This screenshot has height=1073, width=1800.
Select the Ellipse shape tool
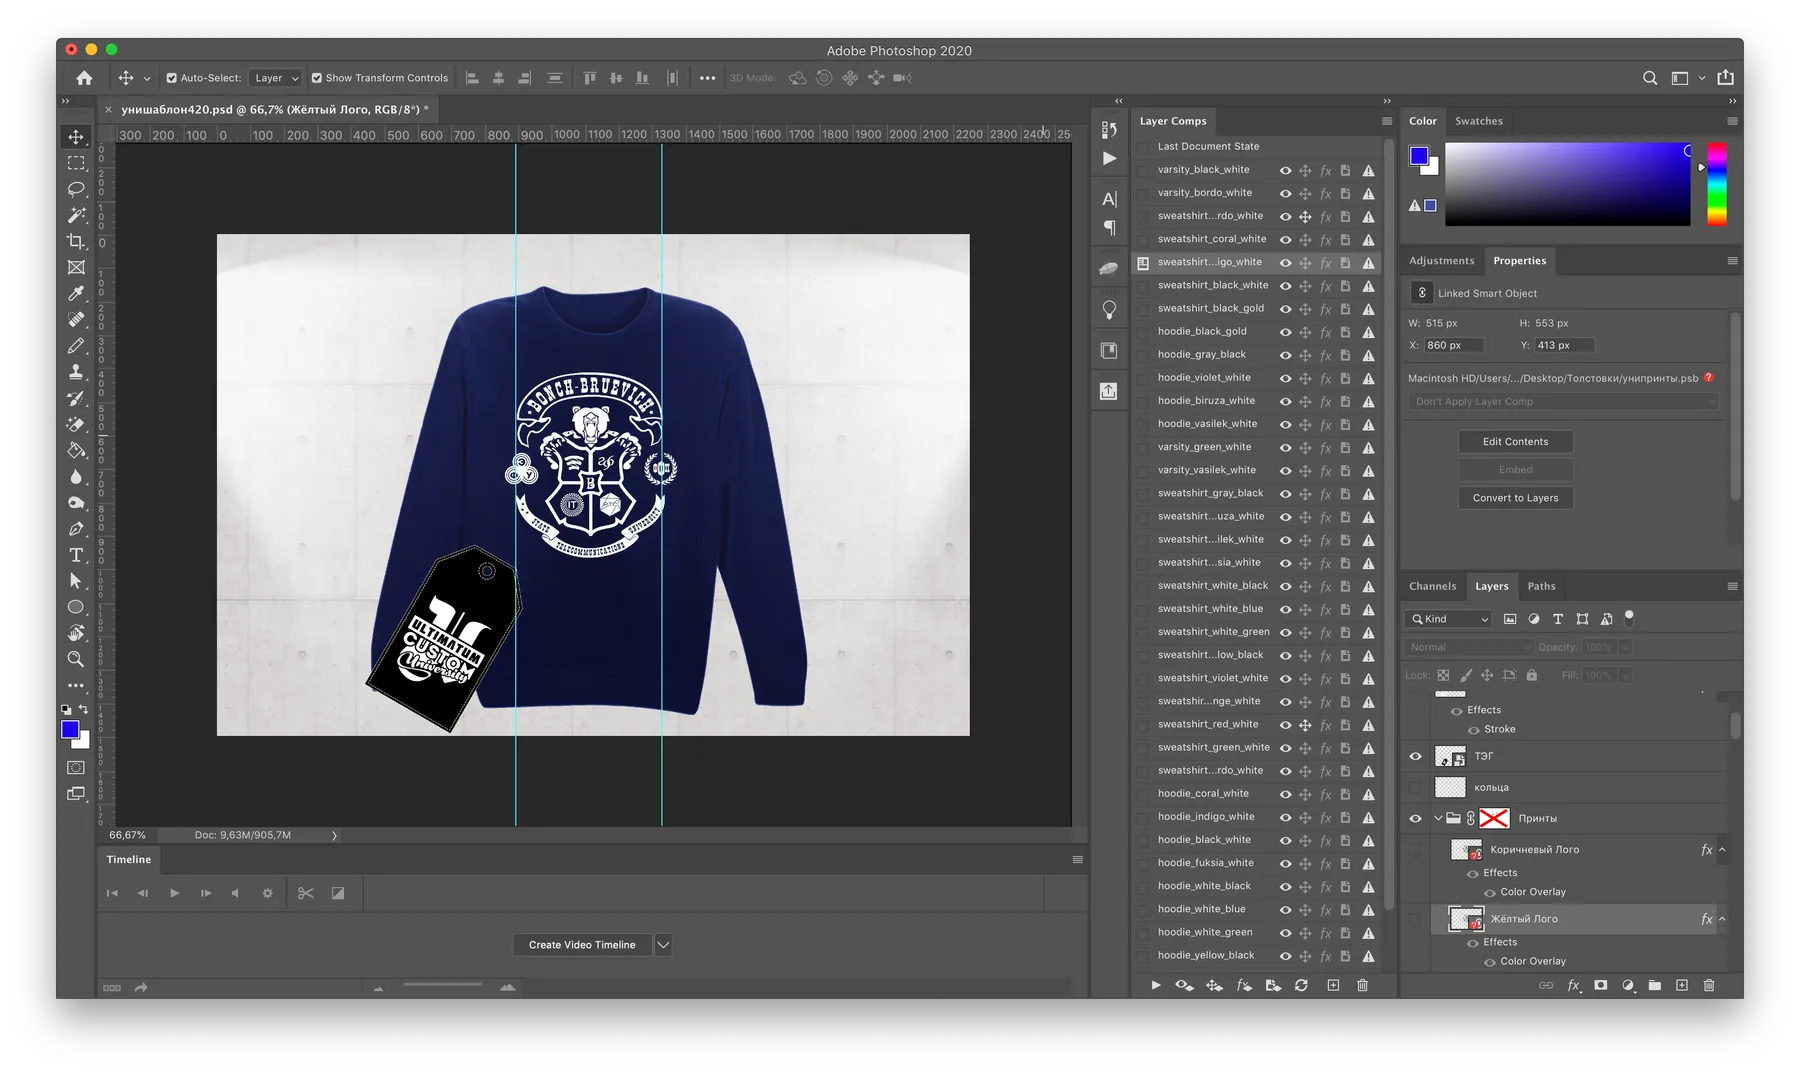pos(76,607)
